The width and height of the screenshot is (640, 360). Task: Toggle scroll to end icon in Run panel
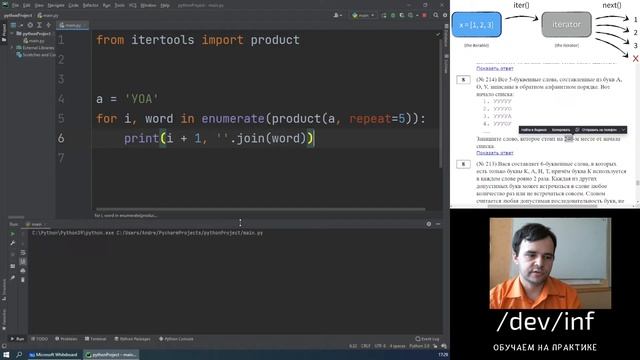pyautogui.click(x=23, y=261)
